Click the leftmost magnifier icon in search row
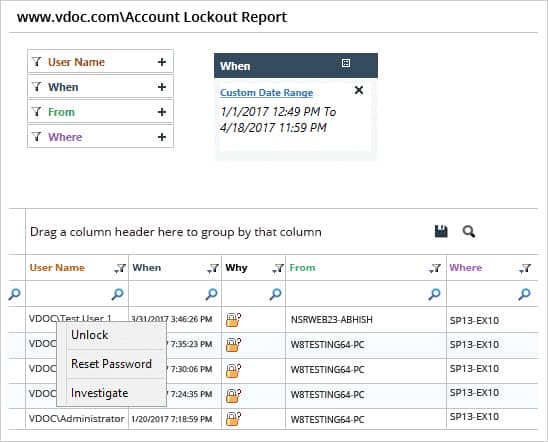Screen dimensions: 548x442 14,294
